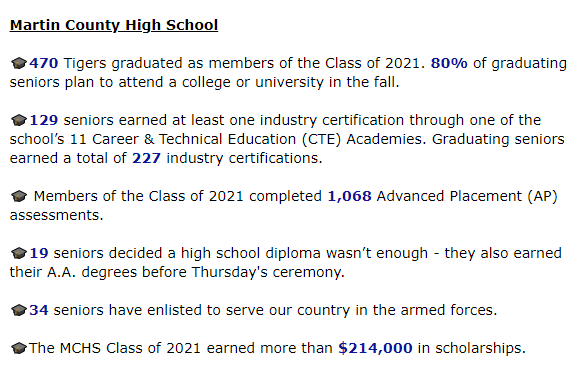Click graduation cap icon beside 470 Tigers
The height and width of the screenshot is (384, 584).
coord(19,63)
